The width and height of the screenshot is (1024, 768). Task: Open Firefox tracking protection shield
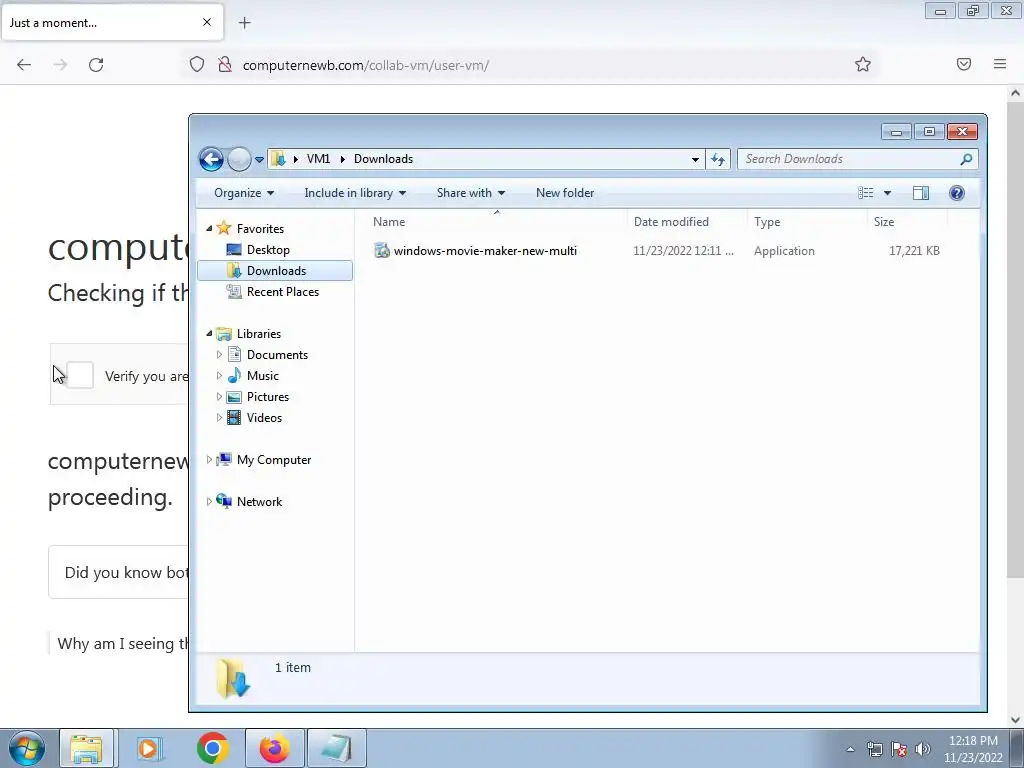[x=197, y=65]
